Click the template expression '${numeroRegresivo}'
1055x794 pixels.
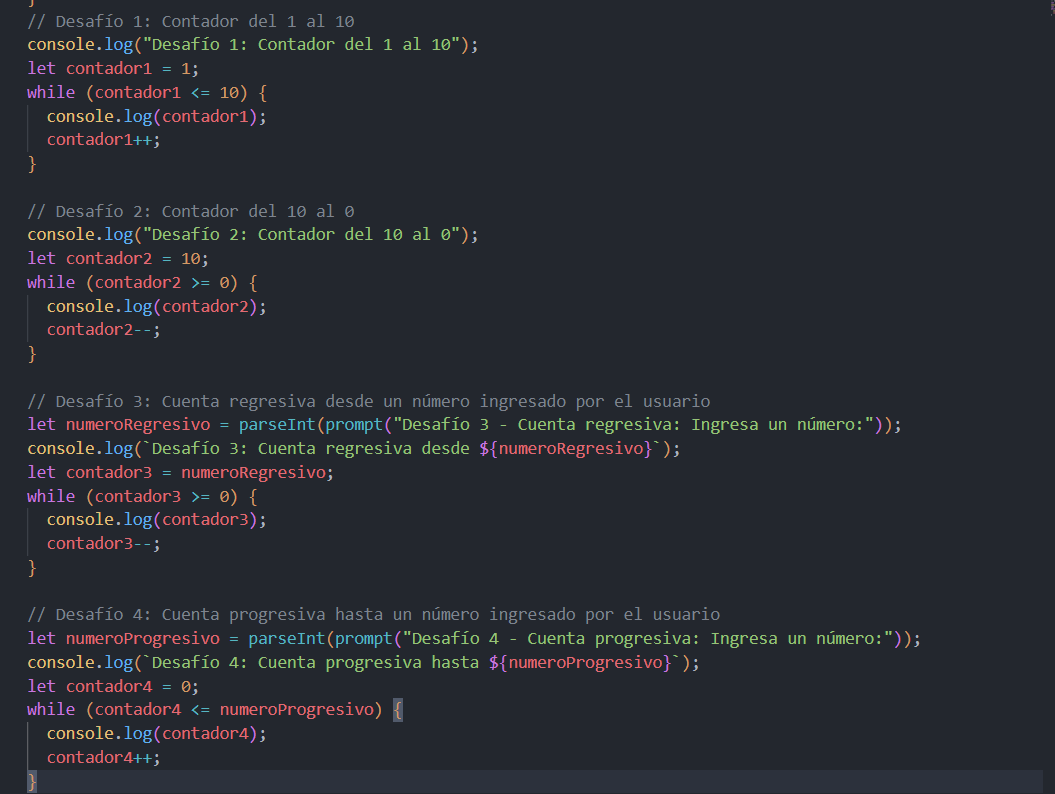pyautogui.click(x=566, y=449)
